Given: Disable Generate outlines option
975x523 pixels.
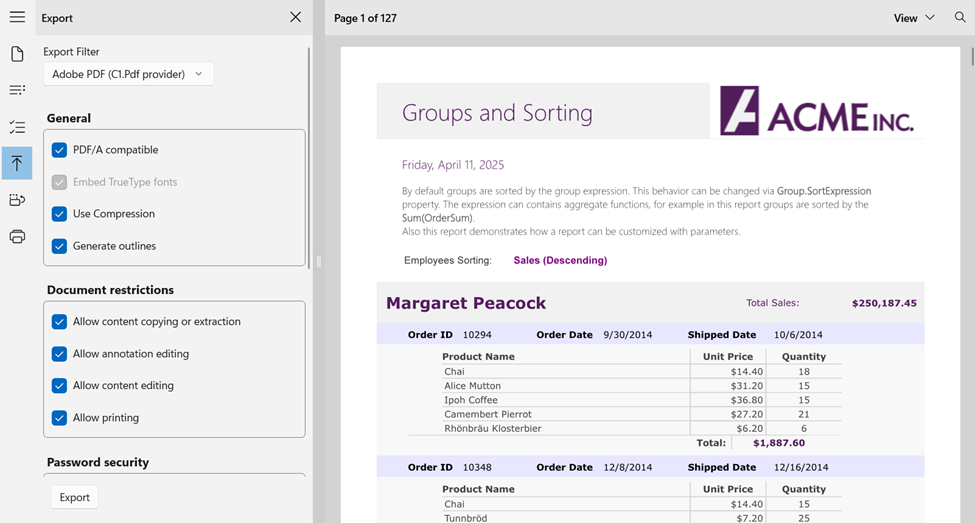Looking at the screenshot, I should (x=60, y=246).
